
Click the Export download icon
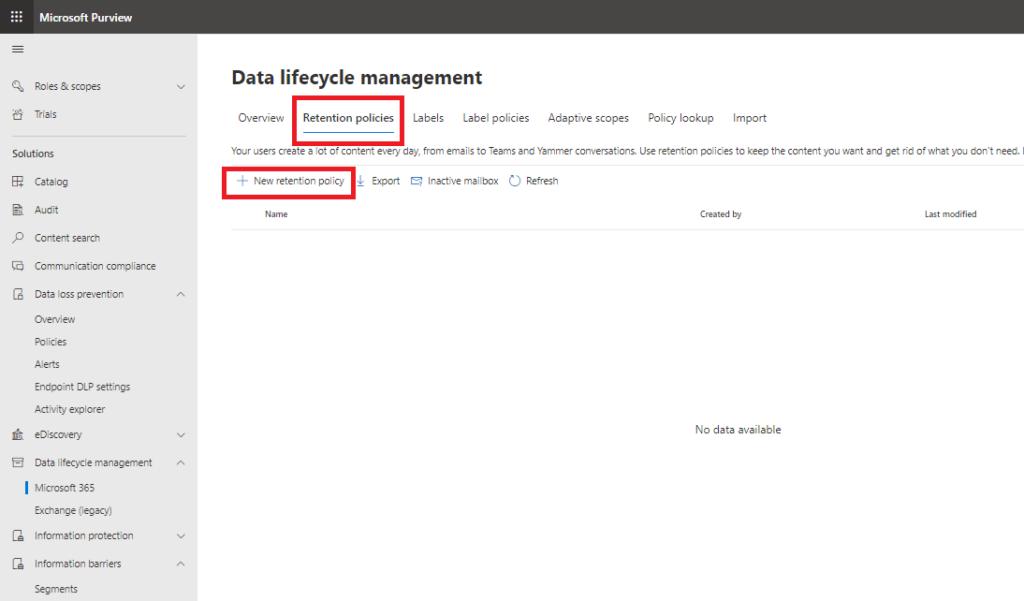click(x=361, y=181)
